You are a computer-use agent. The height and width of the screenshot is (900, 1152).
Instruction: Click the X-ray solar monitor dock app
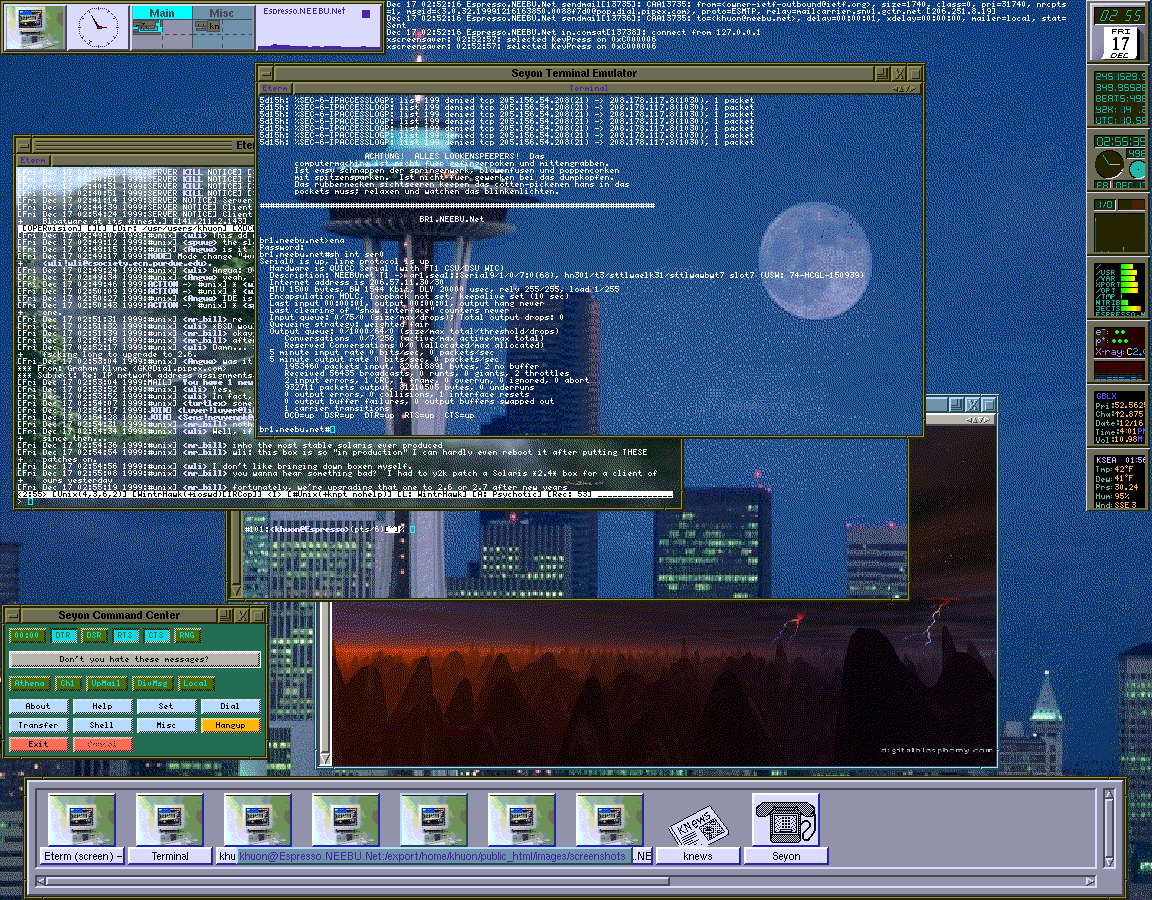coord(1119,353)
